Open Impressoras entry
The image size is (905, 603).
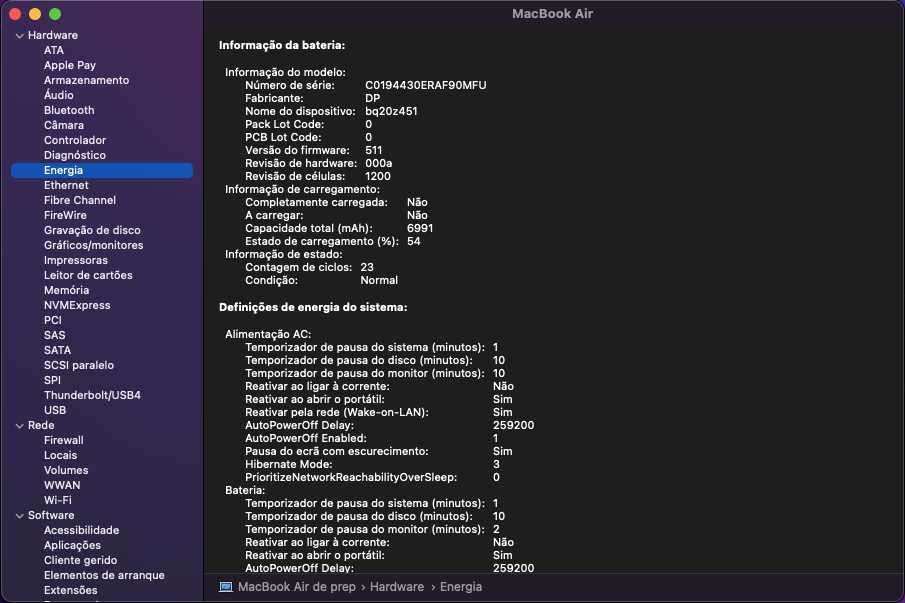pyautogui.click(x=76, y=260)
